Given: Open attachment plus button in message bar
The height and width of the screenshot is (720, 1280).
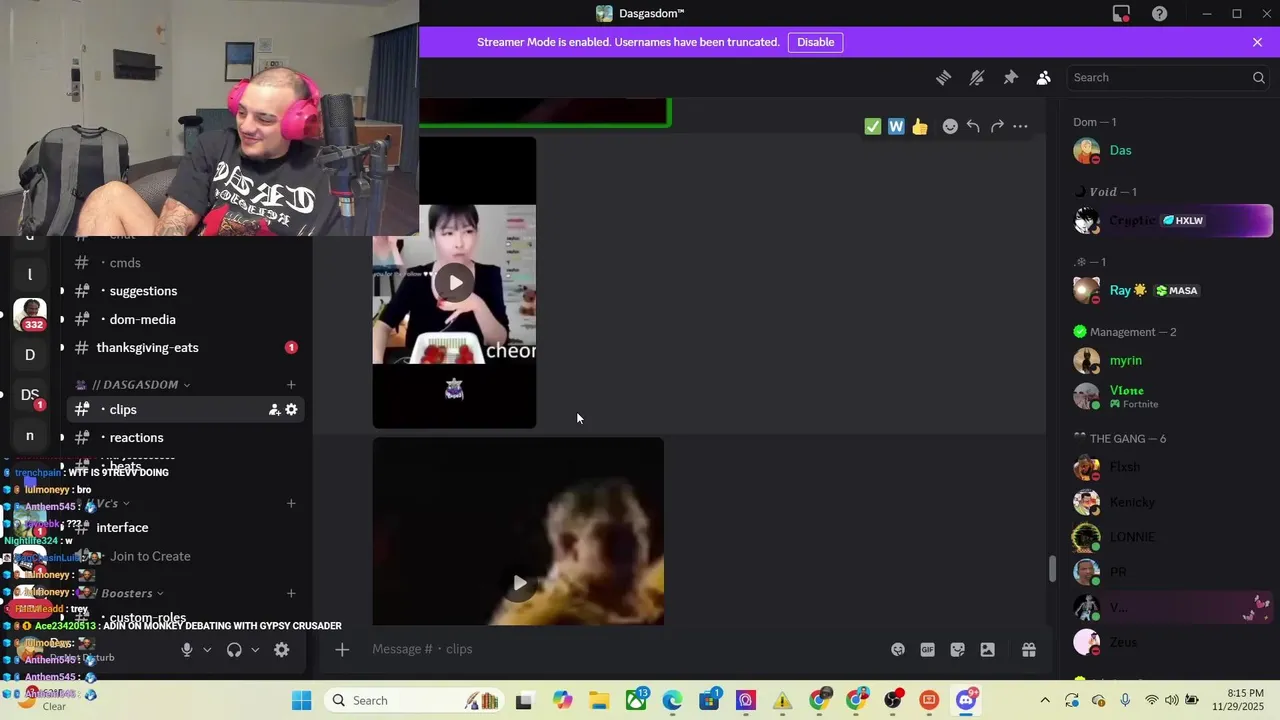Looking at the screenshot, I should coord(342,649).
